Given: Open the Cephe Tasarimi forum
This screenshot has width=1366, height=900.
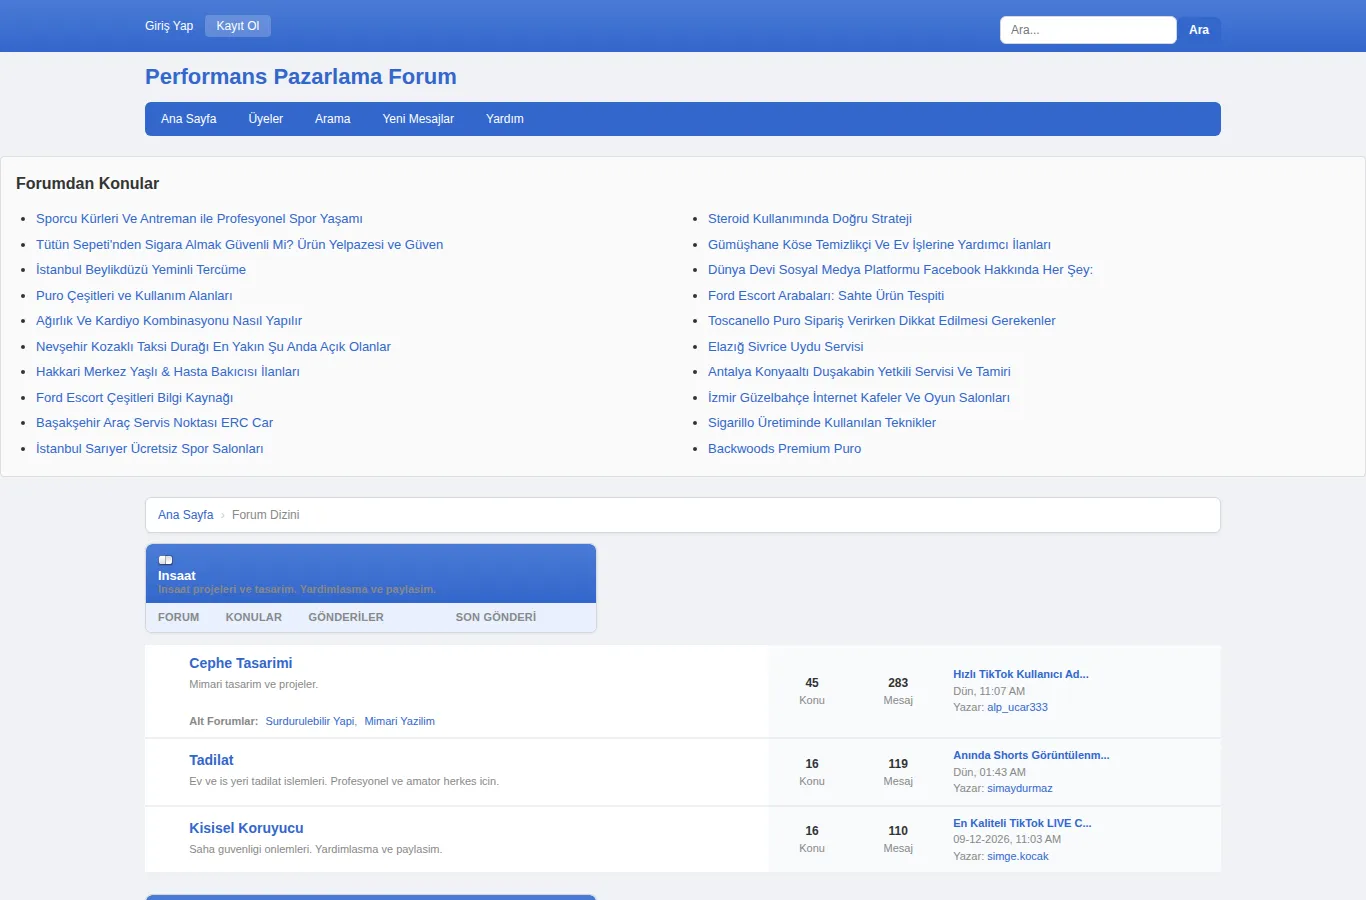Looking at the screenshot, I should [x=241, y=663].
